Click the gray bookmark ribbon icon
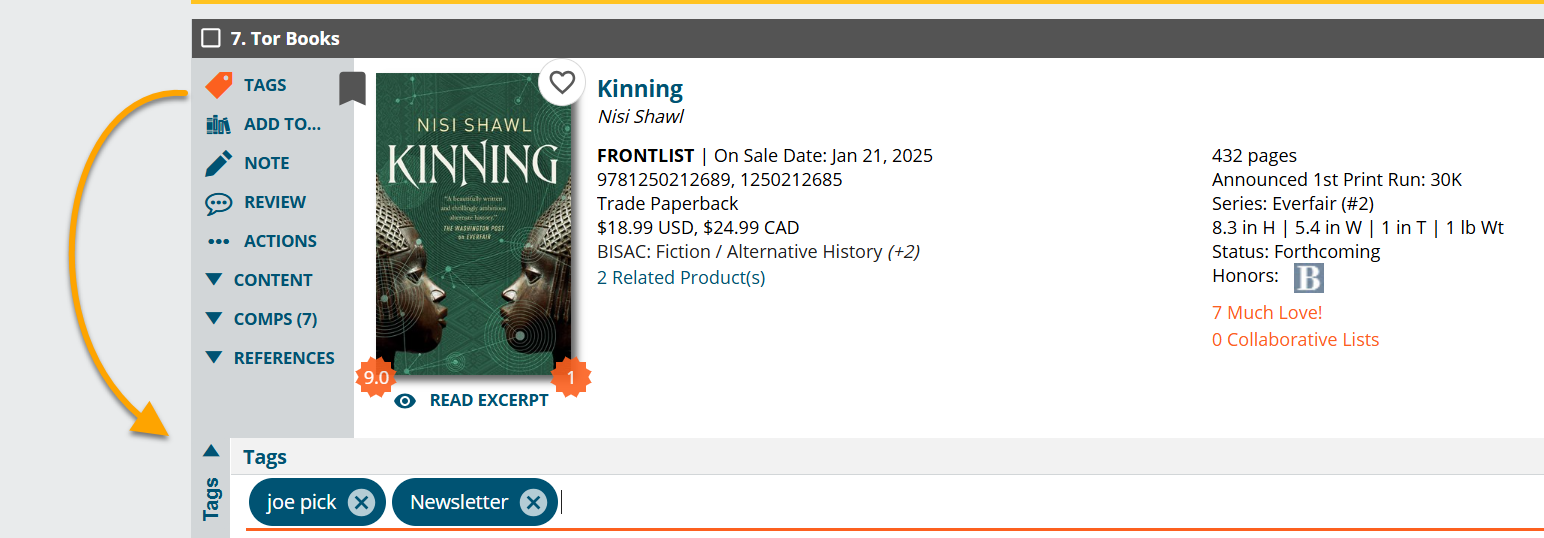This screenshot has height=538, width=1544. pos(352,88)
